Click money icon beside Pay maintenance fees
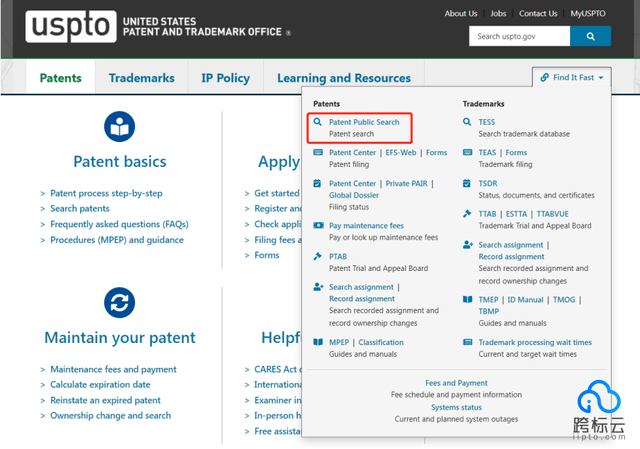 (x=318, y=225)
